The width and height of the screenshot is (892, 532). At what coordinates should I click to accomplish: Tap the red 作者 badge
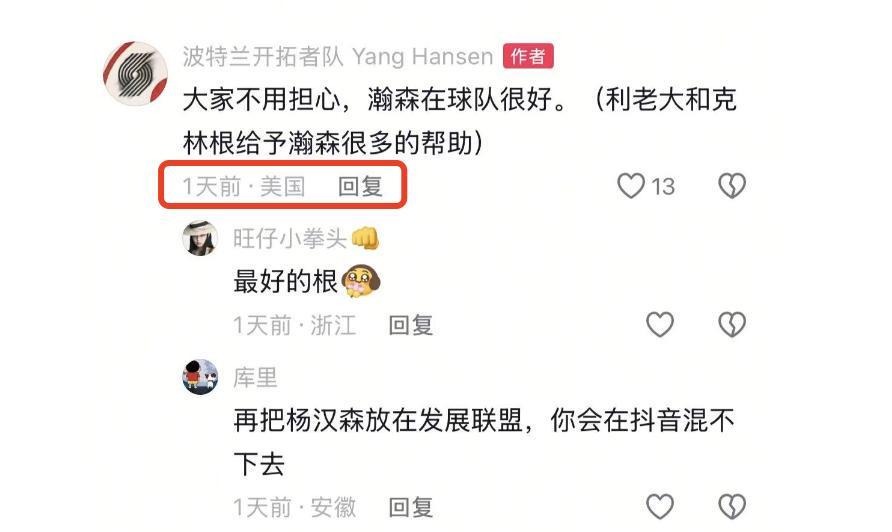click(x=528, y=56)
